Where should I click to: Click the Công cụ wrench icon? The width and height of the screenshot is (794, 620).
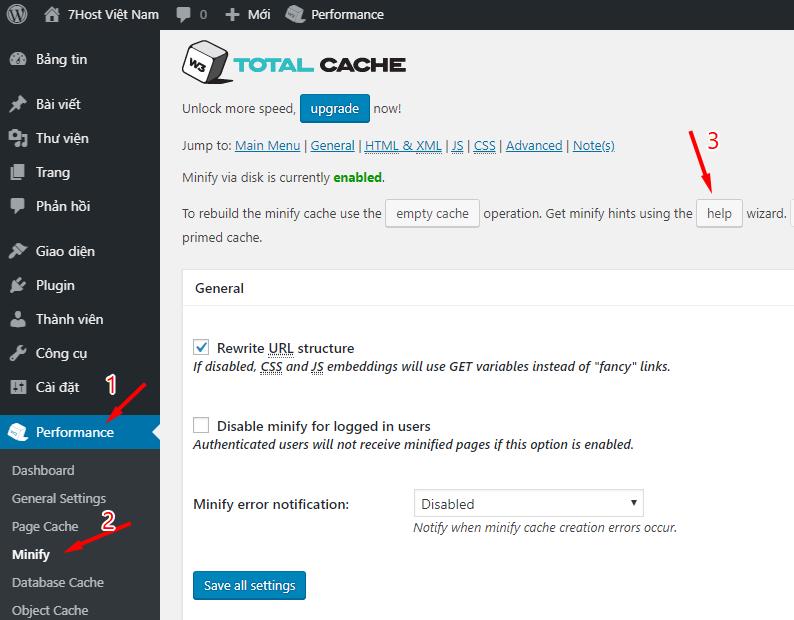coord(18,353)
